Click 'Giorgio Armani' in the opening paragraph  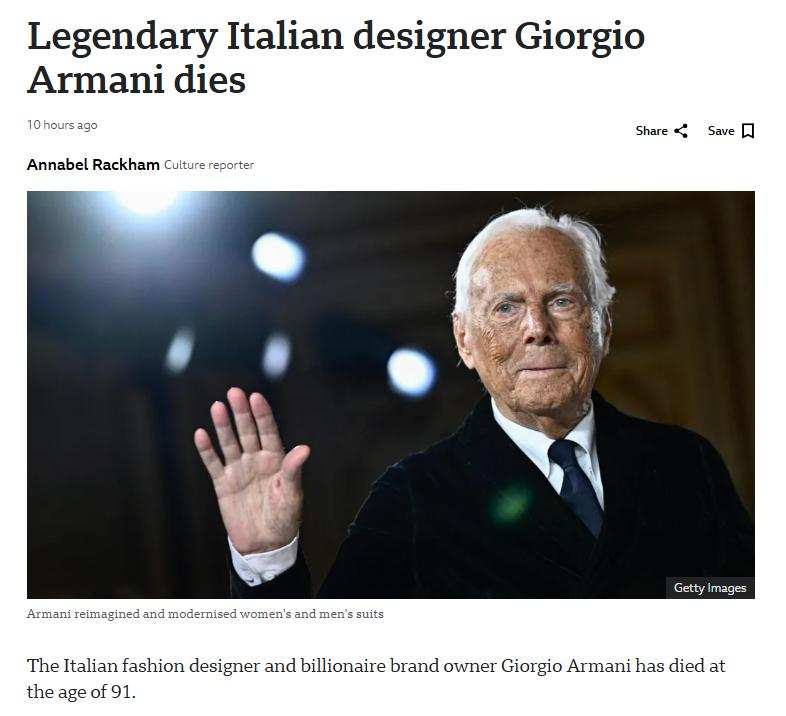[565, 666]
